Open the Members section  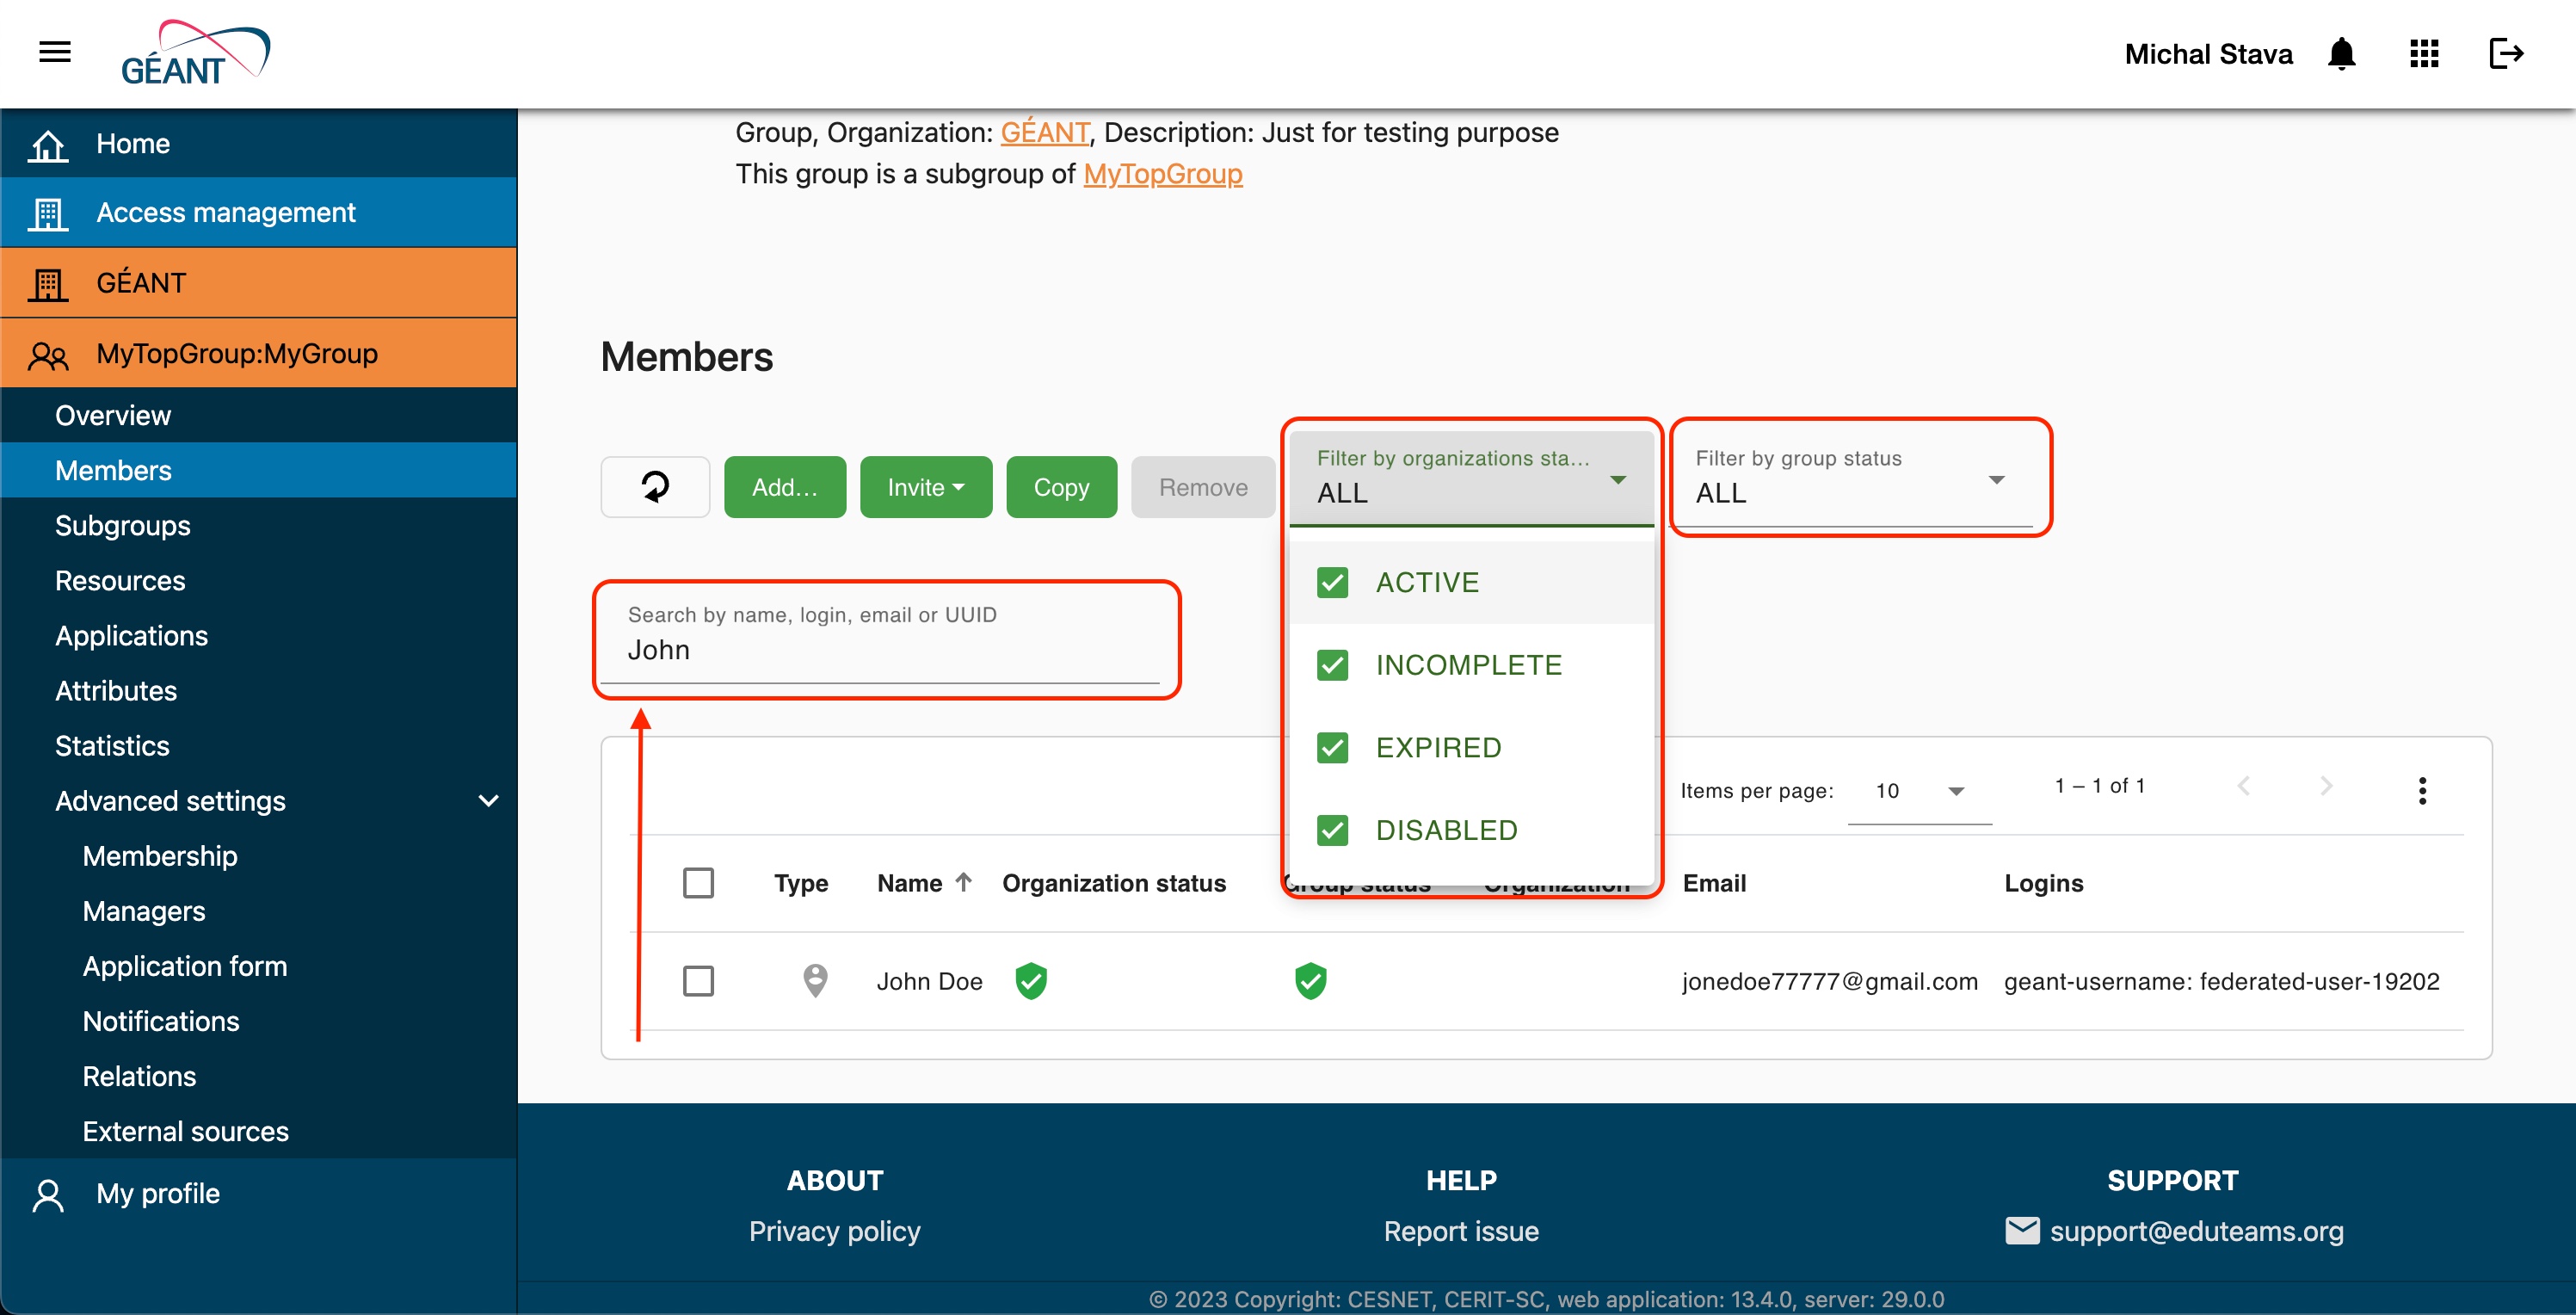[x=259, y=470]
